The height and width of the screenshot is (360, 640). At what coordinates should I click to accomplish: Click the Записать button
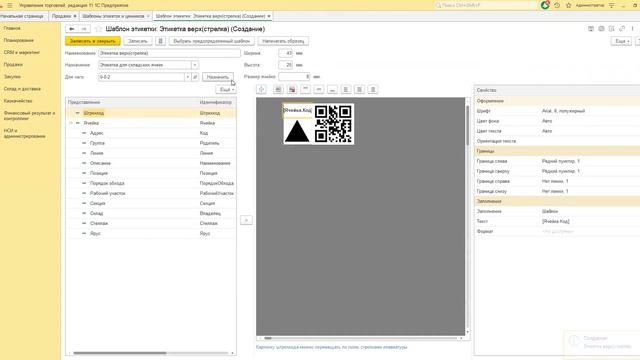point(138,41)
